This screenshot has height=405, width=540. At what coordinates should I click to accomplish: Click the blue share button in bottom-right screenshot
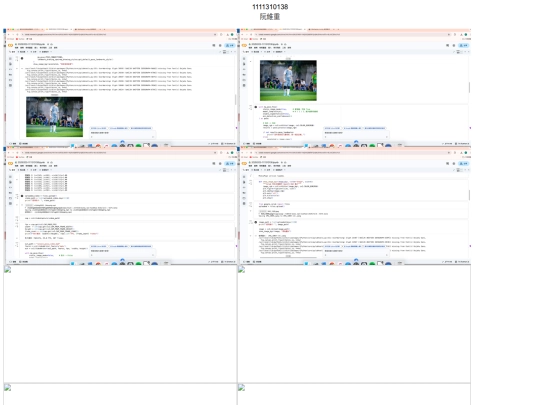464,164
